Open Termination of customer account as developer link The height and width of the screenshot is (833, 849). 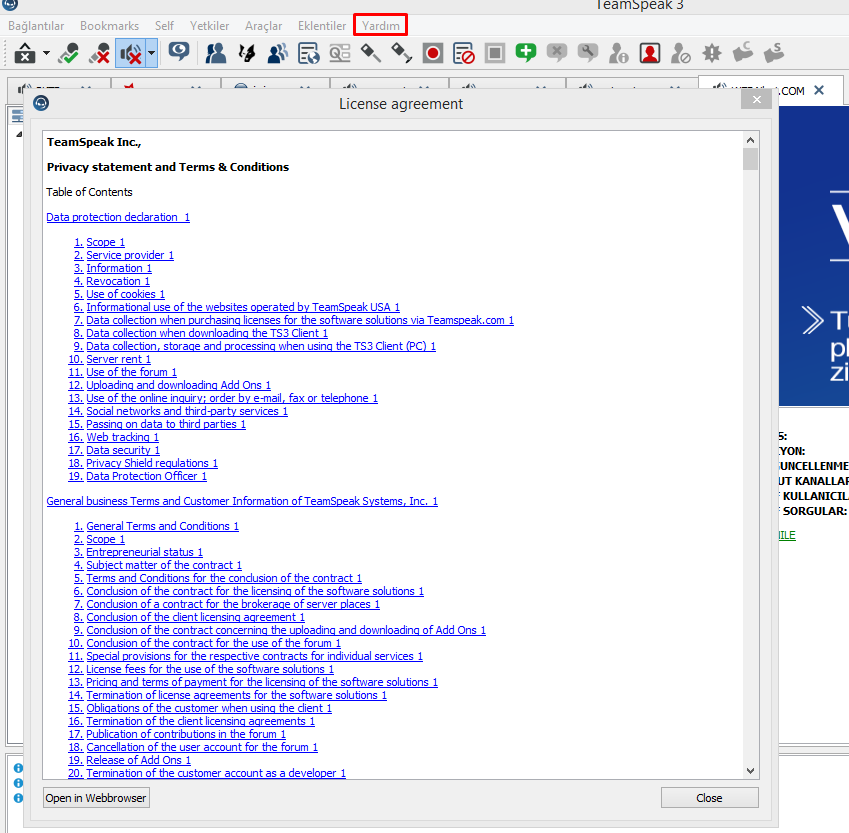coord(216,773)
